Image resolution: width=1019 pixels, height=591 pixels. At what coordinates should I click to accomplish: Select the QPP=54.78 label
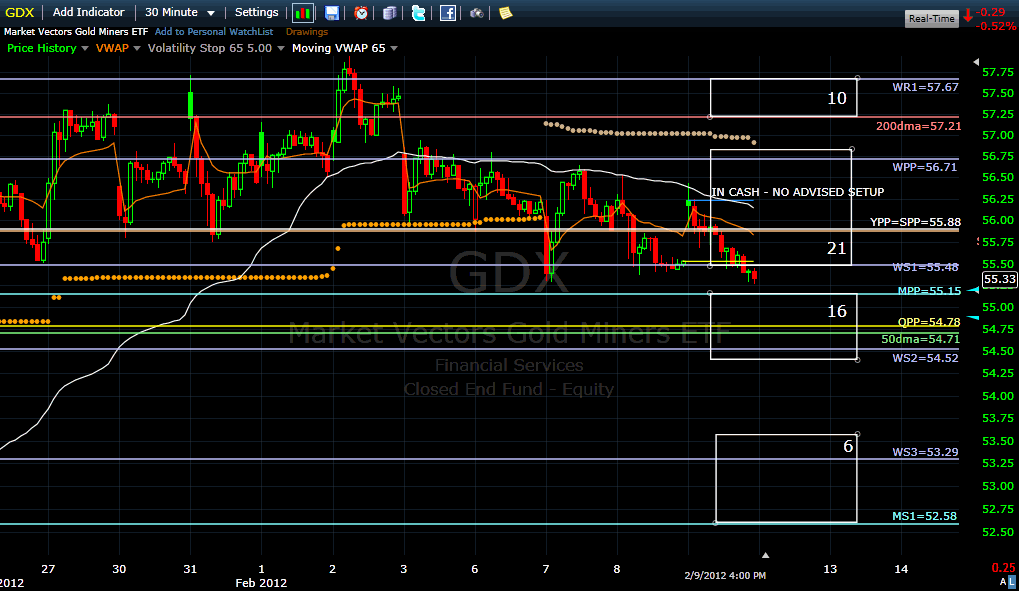point(929,322)
